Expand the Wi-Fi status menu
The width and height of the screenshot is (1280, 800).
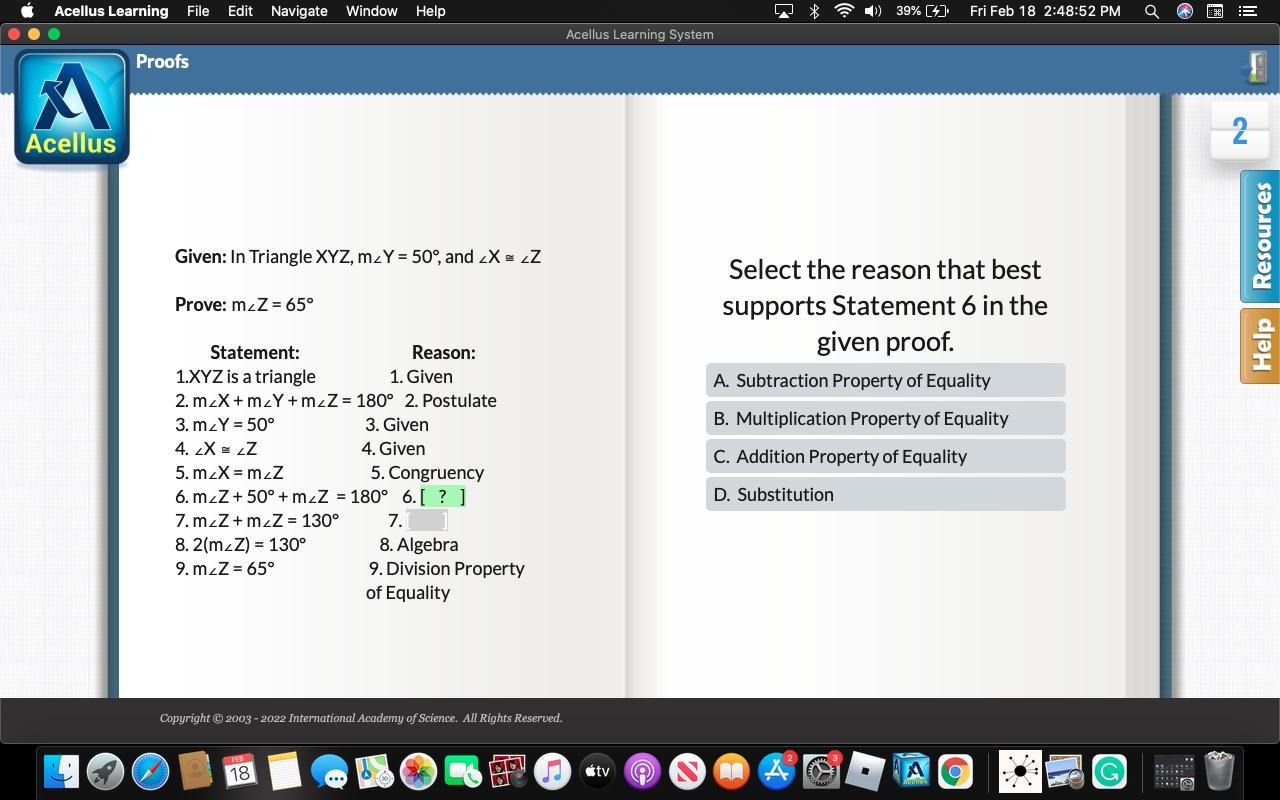(843, 11)
